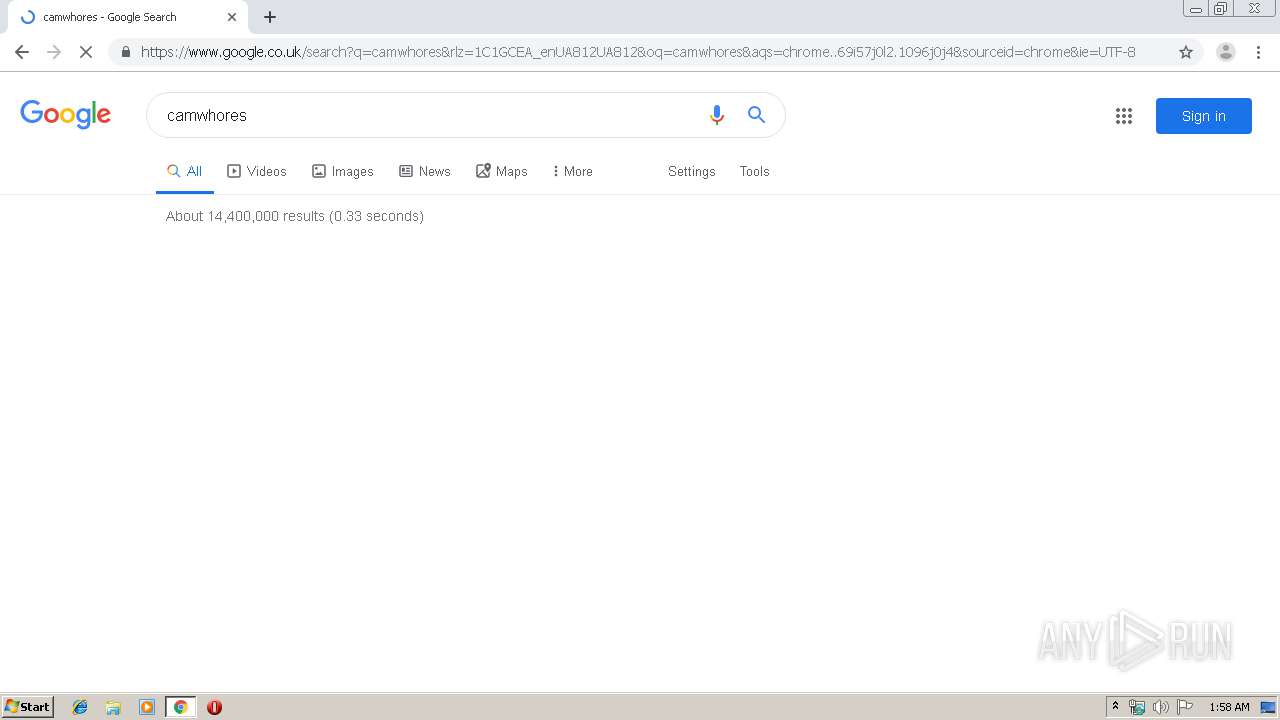
Task: Open the search Tools option
Action: tap(755, 171)
